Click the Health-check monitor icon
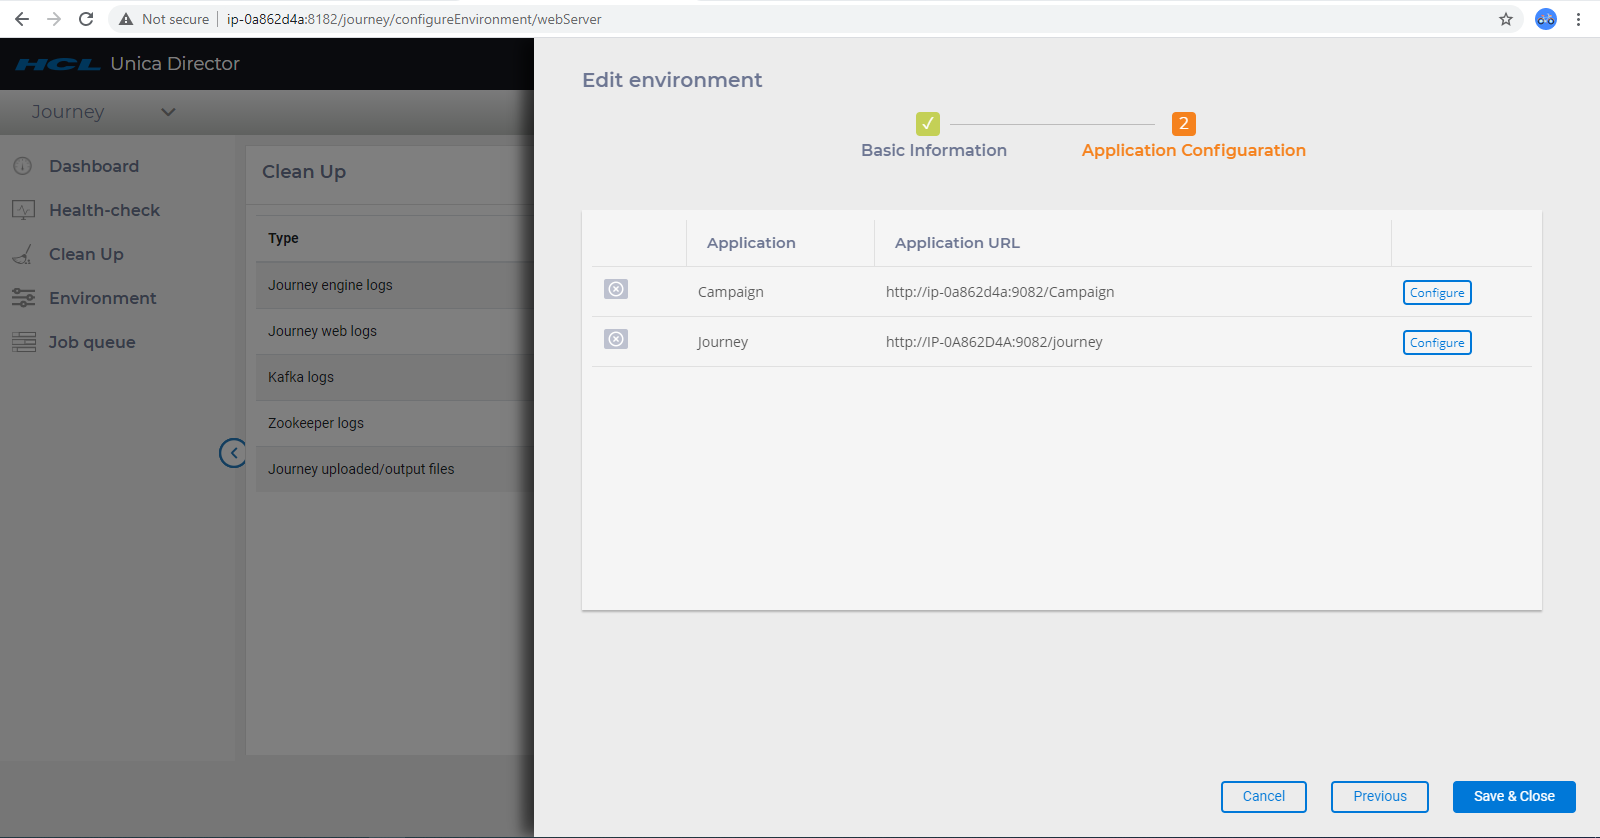 [x=23, y=210]
